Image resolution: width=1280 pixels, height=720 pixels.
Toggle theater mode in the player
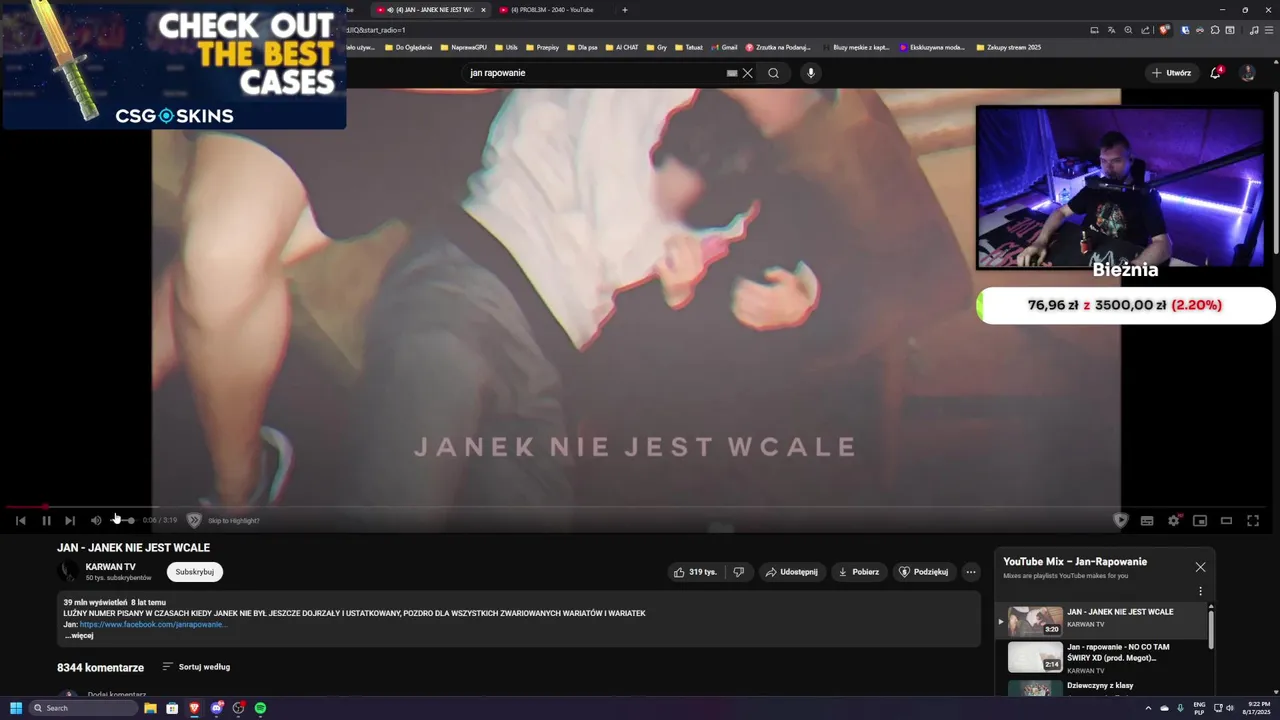tap(1226, 520)
